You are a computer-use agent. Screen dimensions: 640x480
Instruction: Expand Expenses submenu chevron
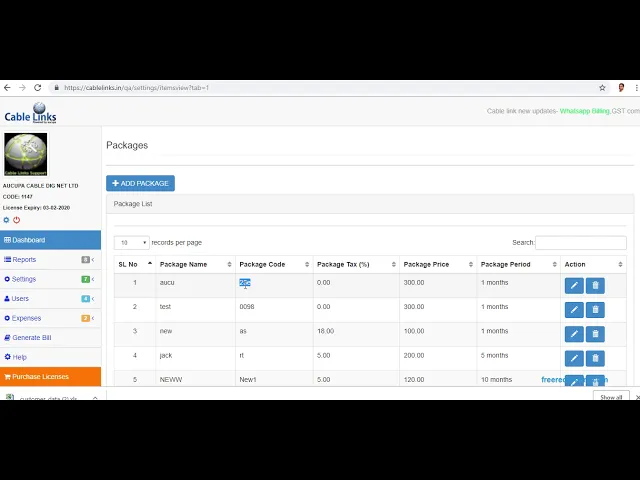tap(93, 318)
